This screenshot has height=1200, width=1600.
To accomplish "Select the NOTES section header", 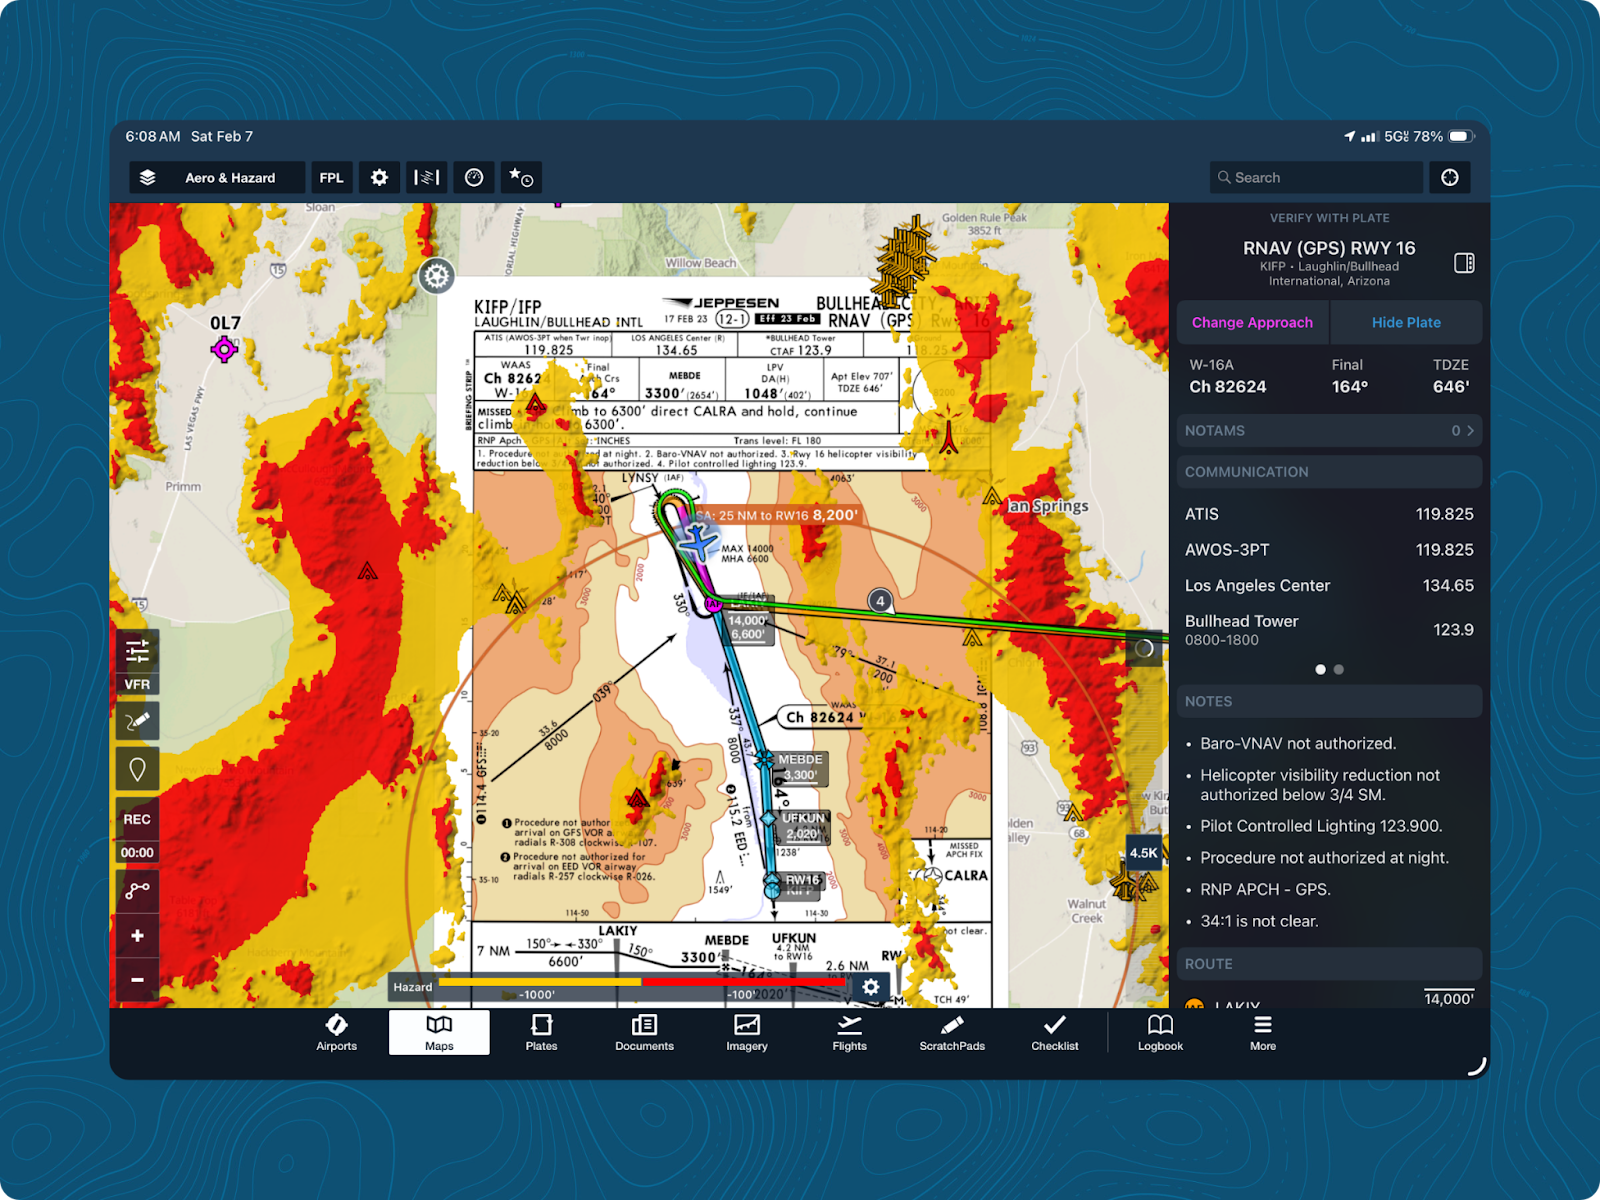I will pos(1330,702).
